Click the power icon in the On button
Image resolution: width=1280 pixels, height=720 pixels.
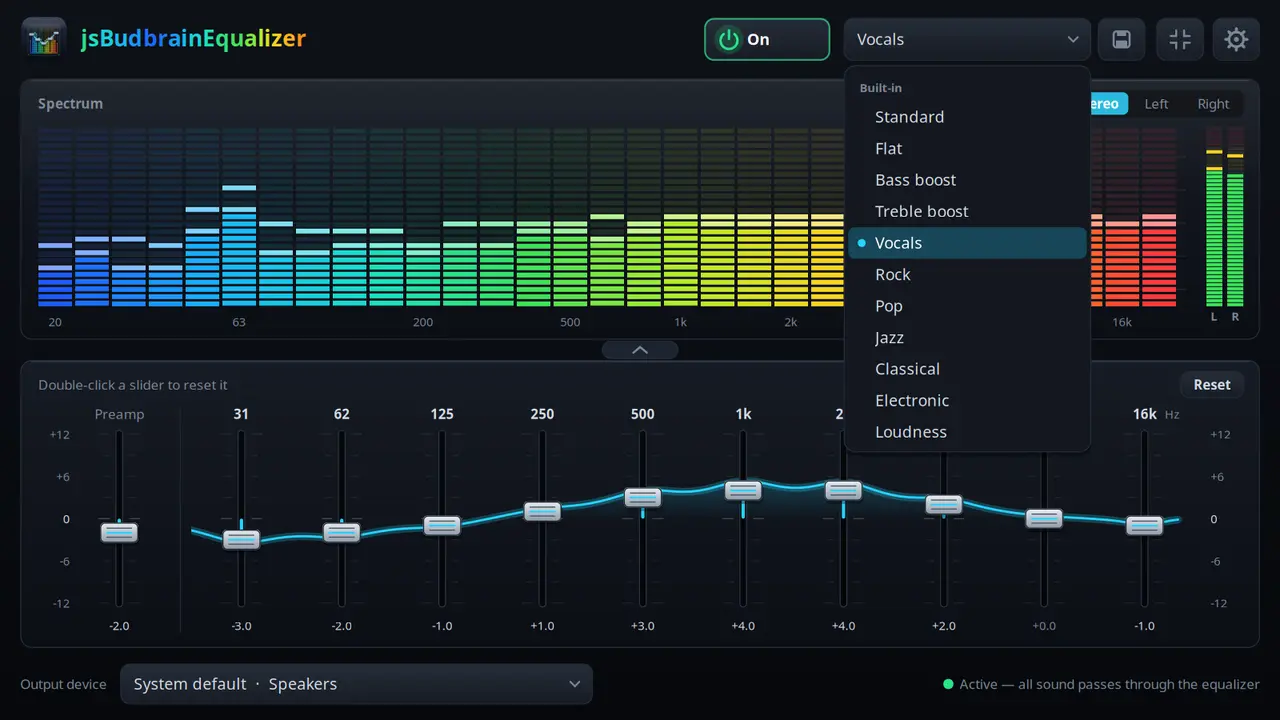click(729, 40)
